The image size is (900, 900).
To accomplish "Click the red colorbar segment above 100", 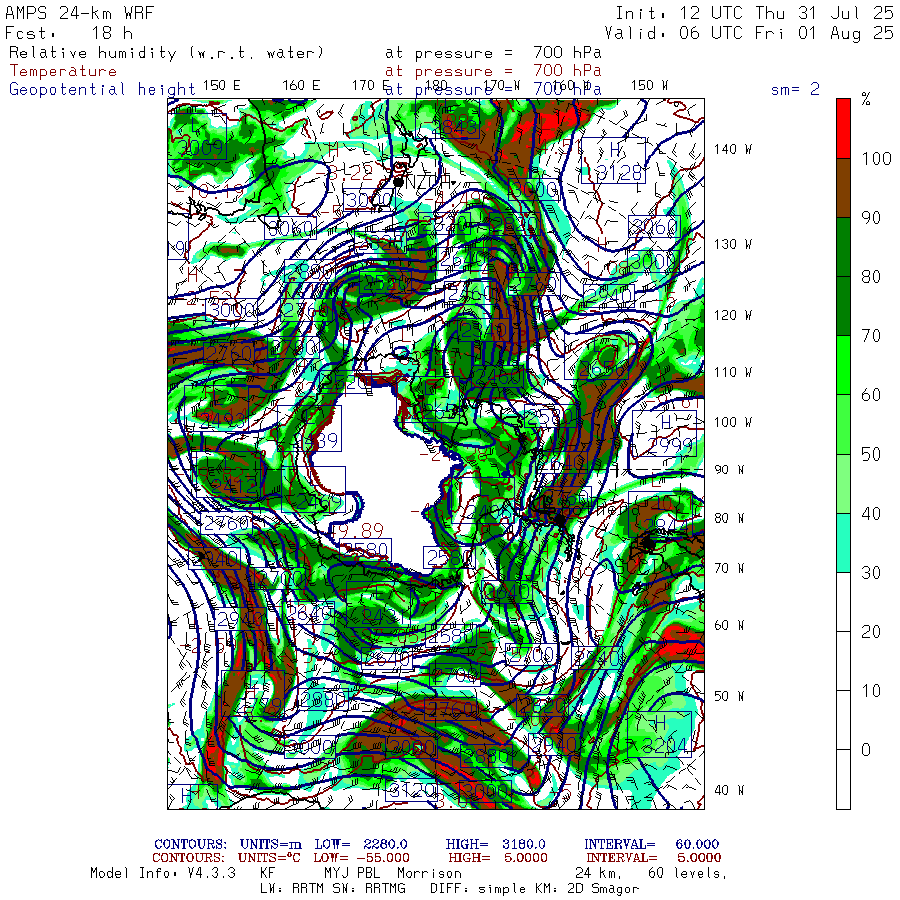I will (843, 129).
